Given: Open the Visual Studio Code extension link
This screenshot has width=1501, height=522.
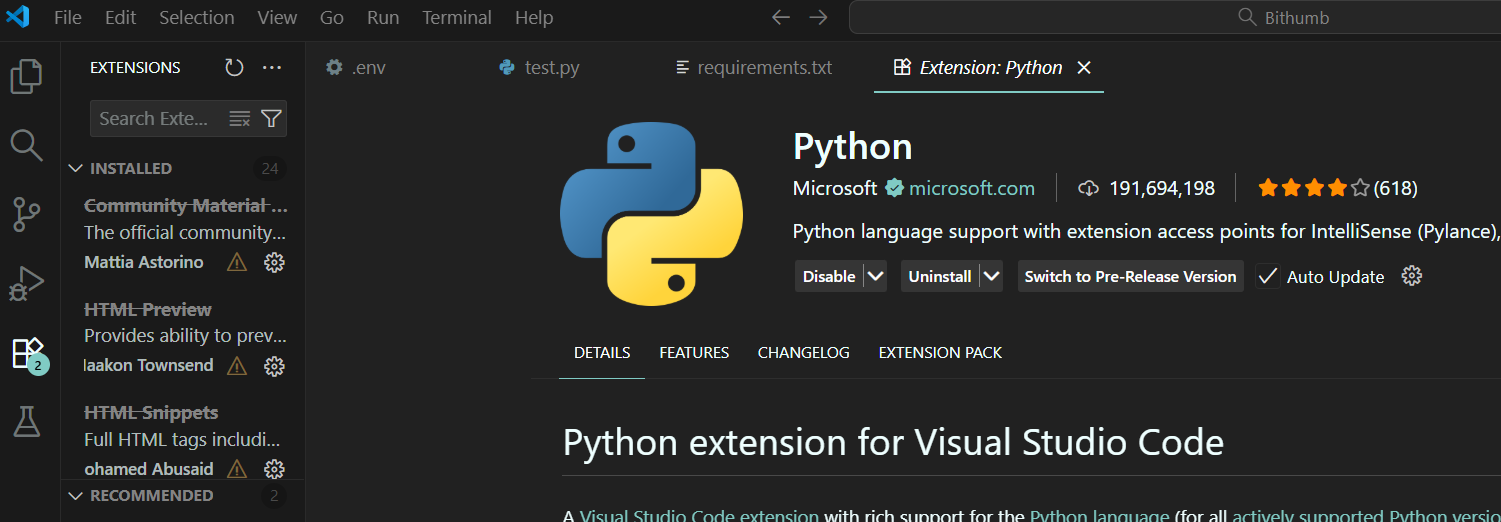Looking at the screenshot, I should (699, 515).
